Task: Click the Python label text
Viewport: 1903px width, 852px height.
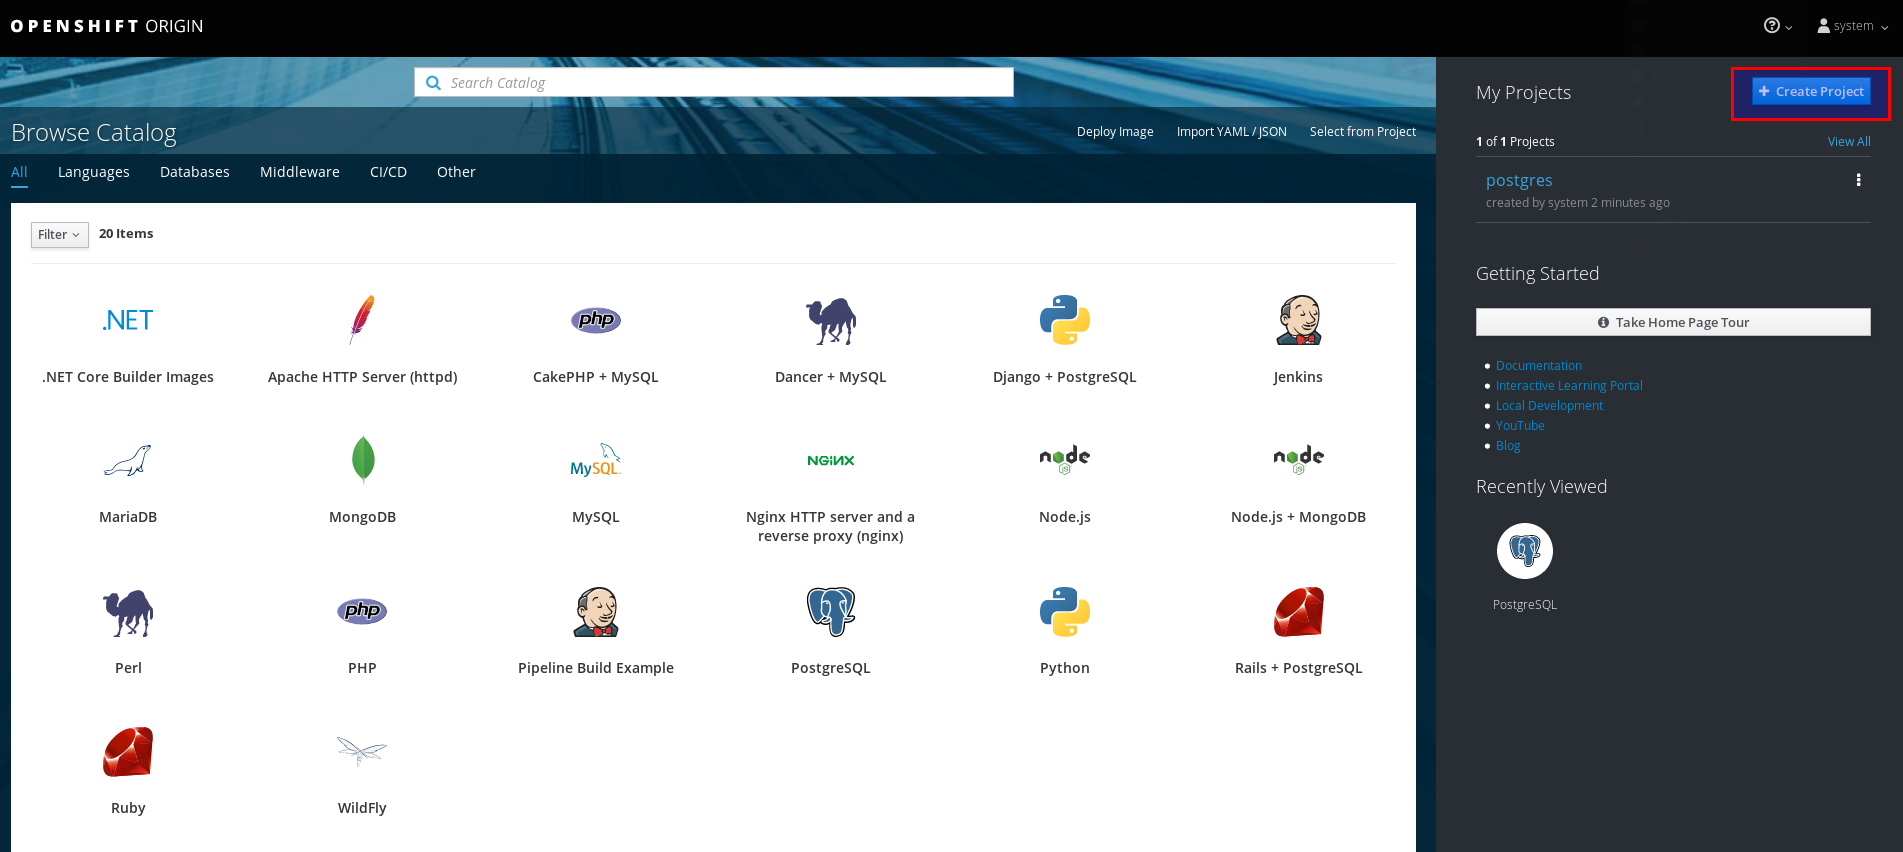Action: pos(1065,668)
